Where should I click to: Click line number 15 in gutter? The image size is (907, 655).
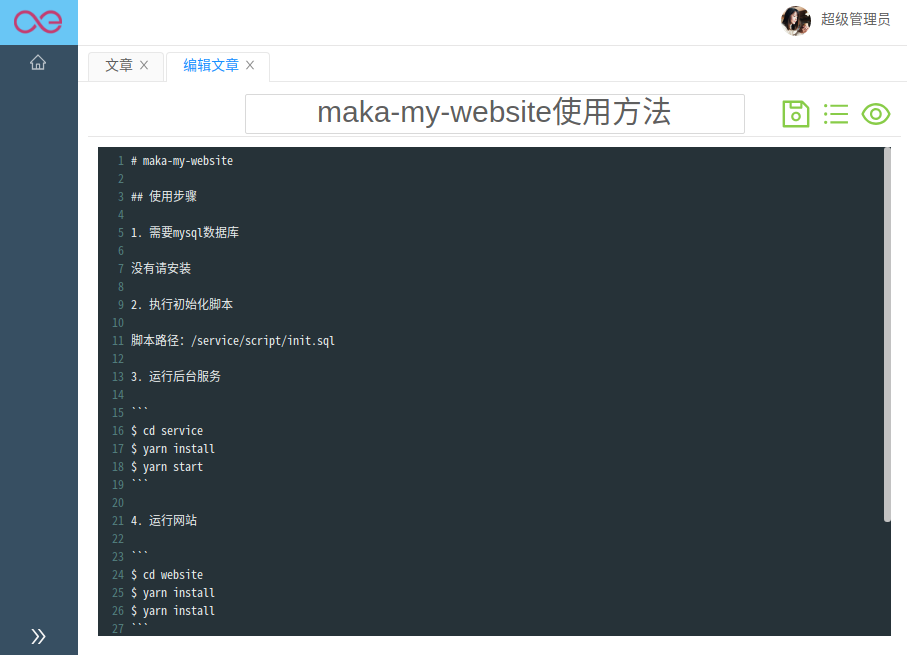tap(118, 413)
